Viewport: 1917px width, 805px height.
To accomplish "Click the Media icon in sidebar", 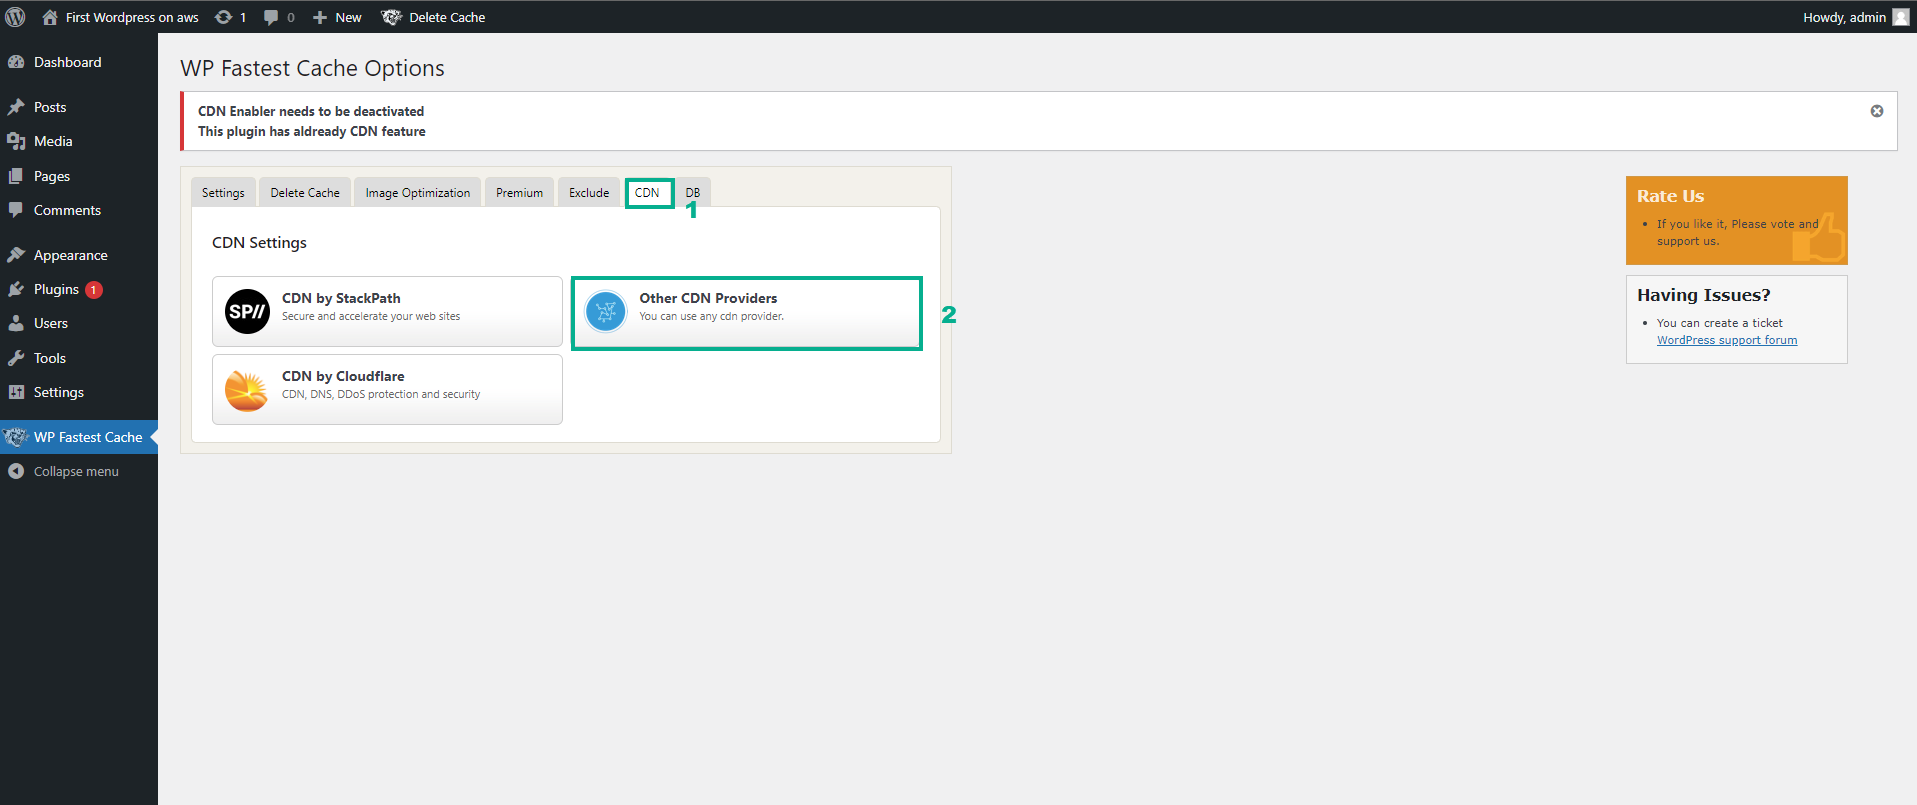I will (16, 141).
